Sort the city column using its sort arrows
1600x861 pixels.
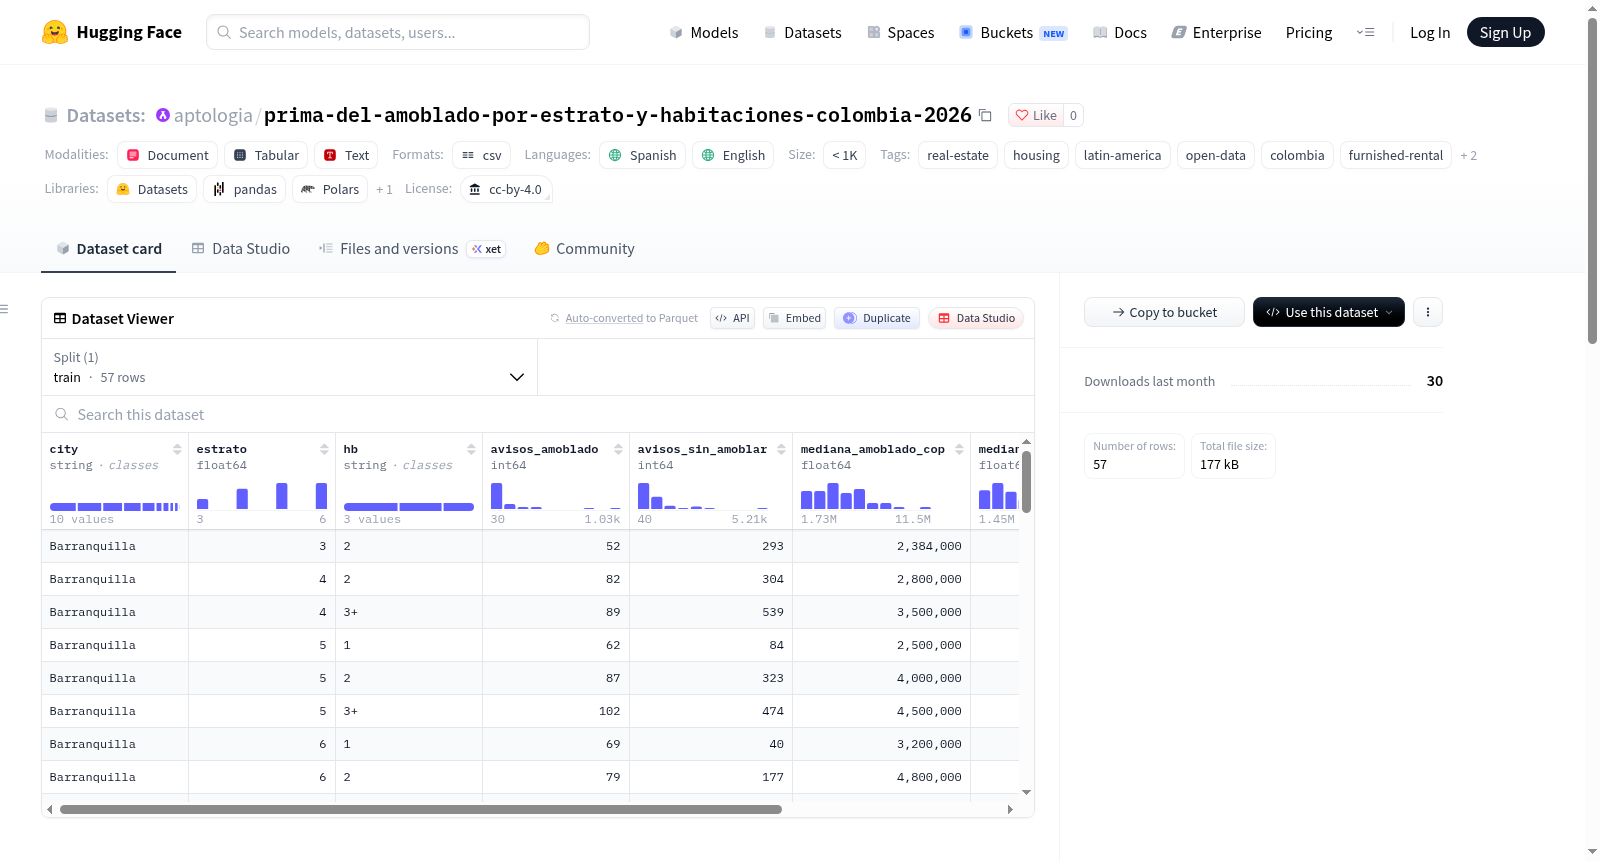coord(177,449)
